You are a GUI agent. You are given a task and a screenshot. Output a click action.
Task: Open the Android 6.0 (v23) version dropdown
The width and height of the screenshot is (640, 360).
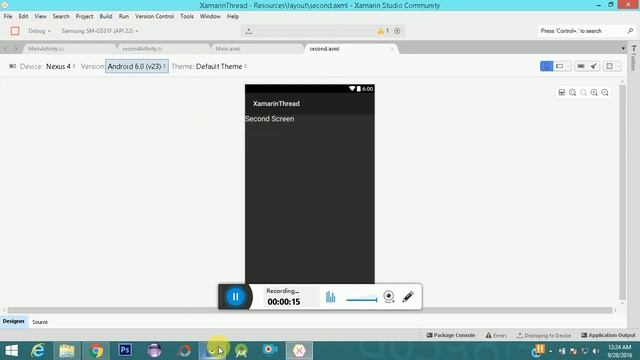137,66
